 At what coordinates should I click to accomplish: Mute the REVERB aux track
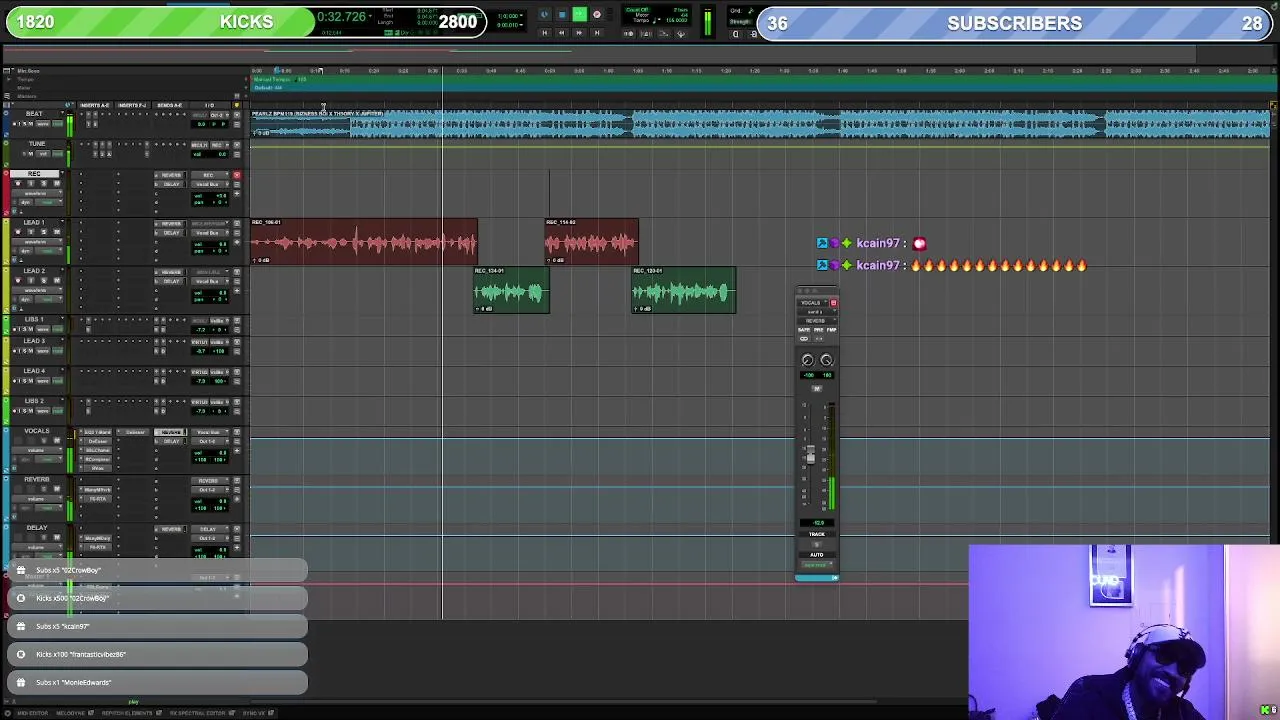(x=57, y=489)
